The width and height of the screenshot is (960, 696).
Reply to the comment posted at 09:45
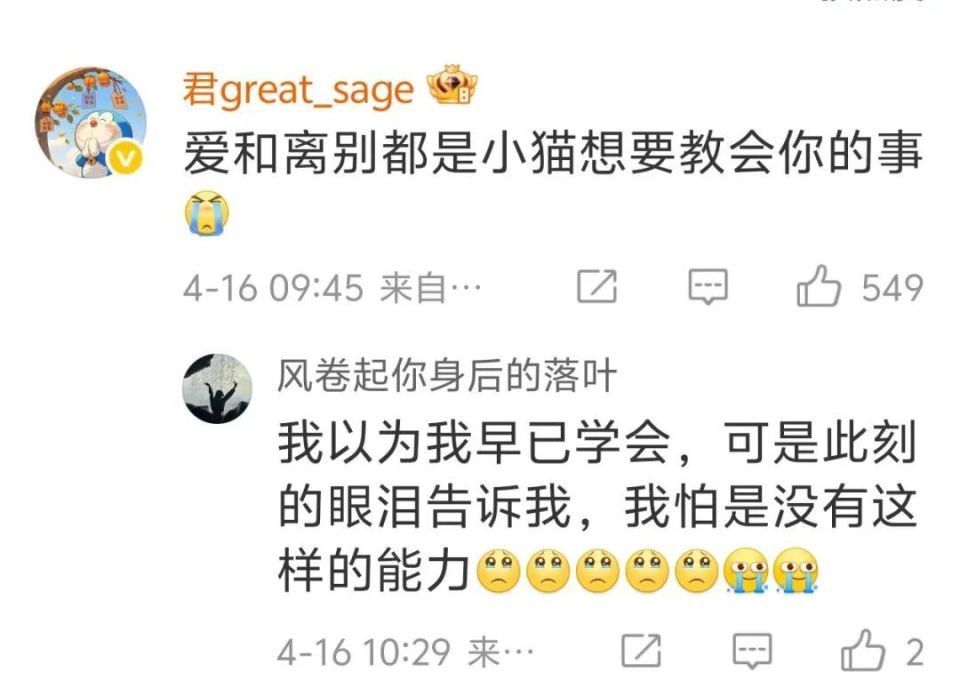[708, 286]
